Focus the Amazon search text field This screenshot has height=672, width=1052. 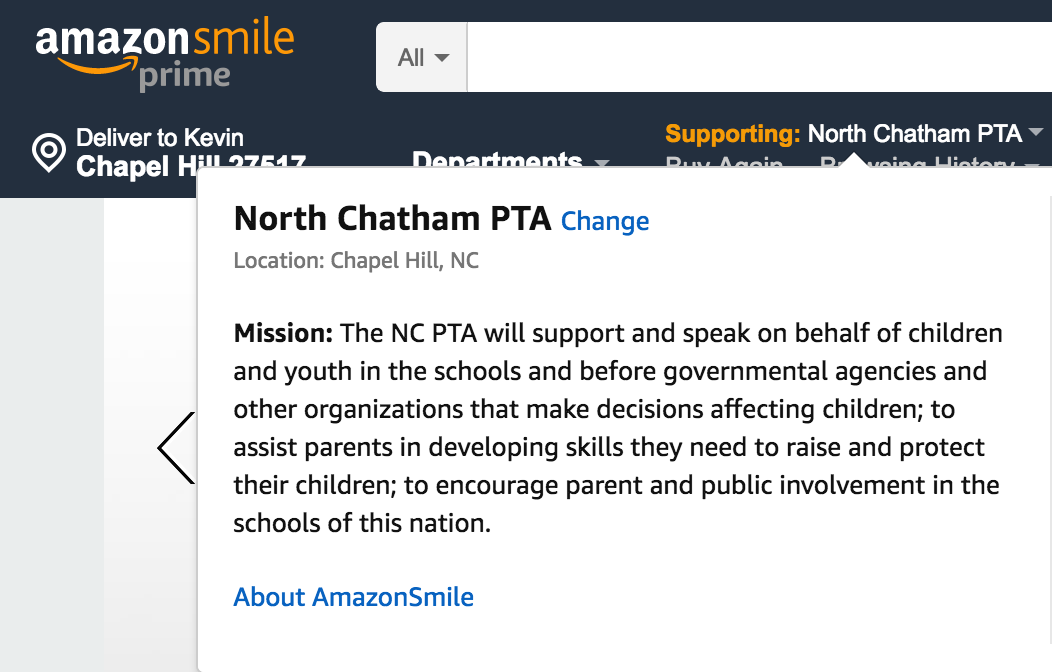click(759, 57)
